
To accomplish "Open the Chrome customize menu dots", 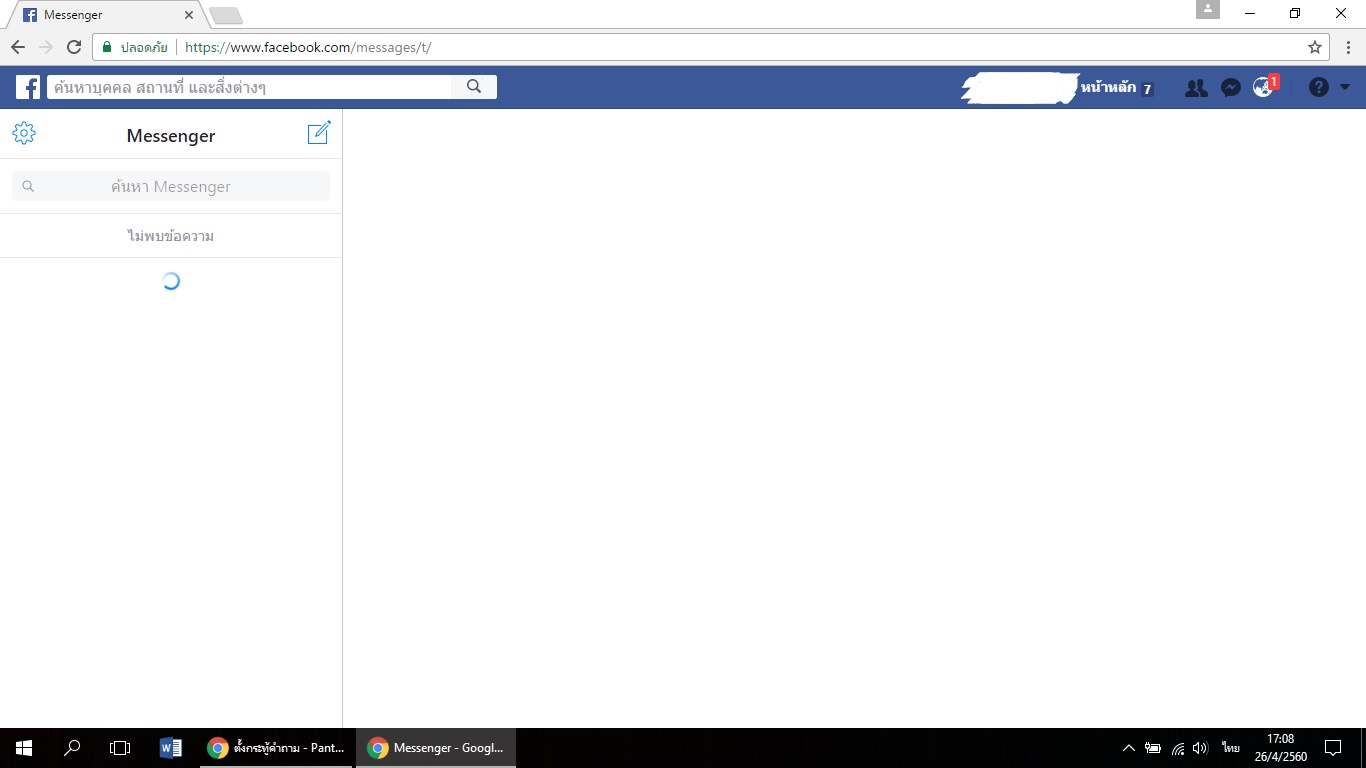I will point(1348,47).
